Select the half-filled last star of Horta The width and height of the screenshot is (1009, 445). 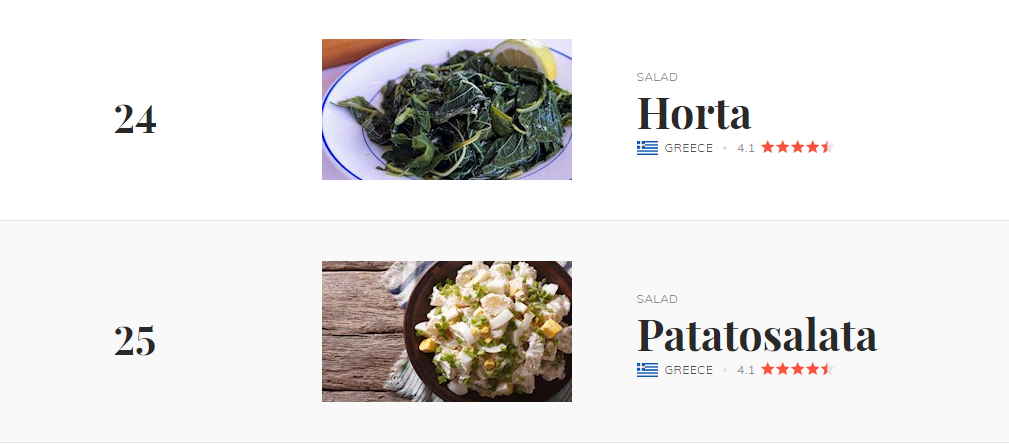[x=827, y=147]
